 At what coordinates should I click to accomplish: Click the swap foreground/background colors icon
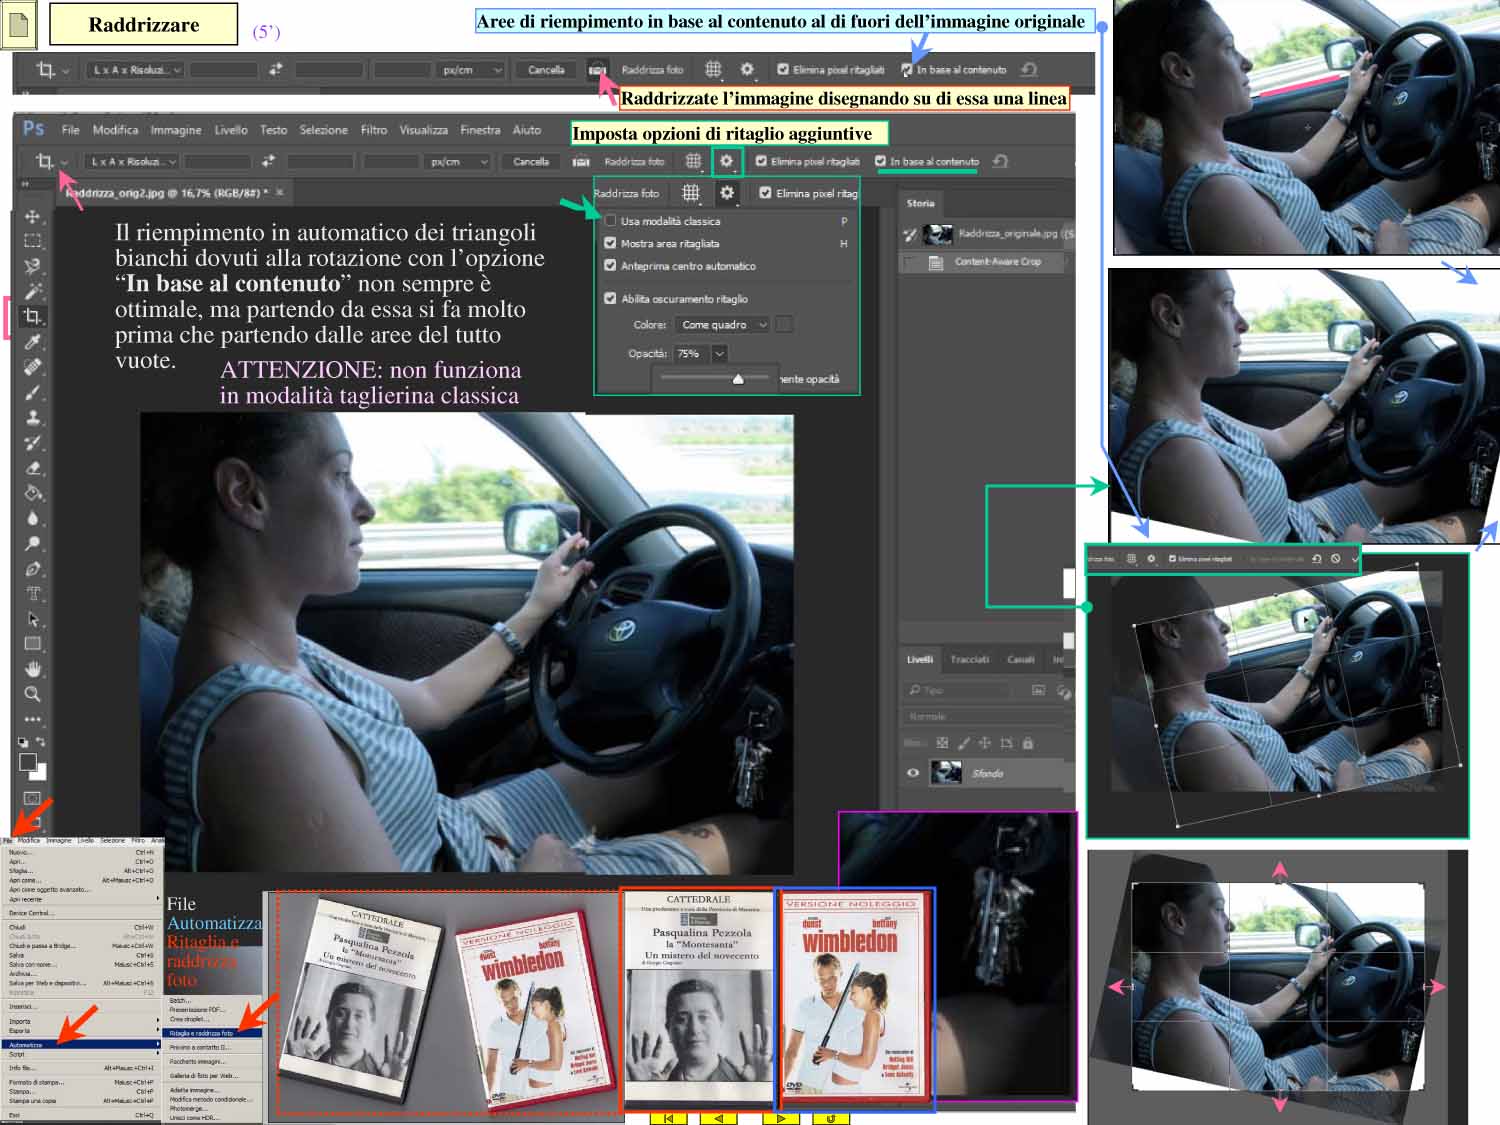[x=41, y=741]
